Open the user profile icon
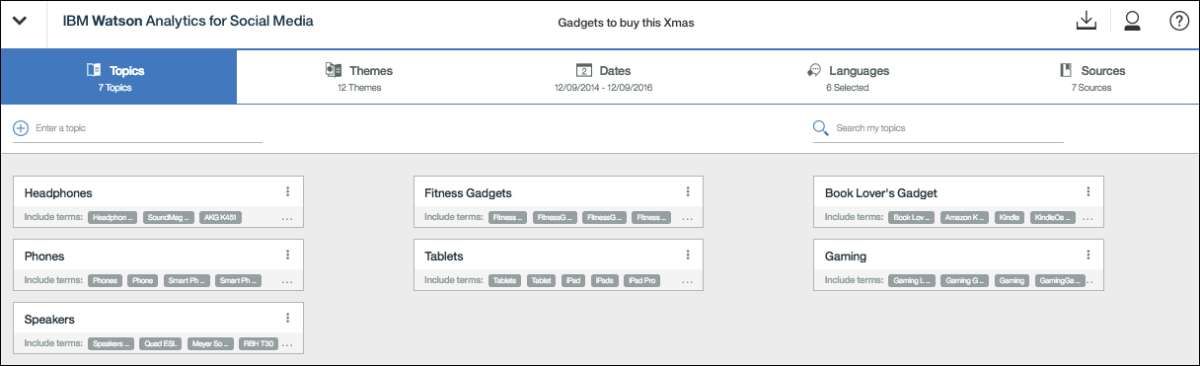Screen dimensions: 1200x366 click(1132, 22)
